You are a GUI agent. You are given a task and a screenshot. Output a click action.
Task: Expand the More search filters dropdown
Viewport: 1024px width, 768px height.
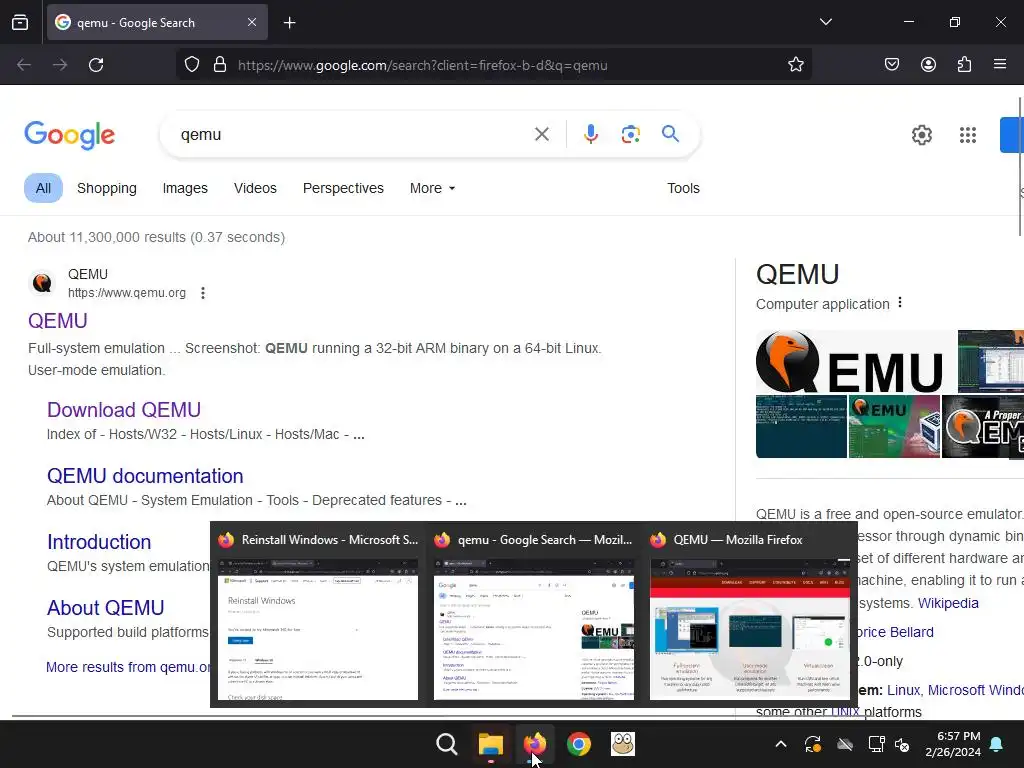[432, 188]
